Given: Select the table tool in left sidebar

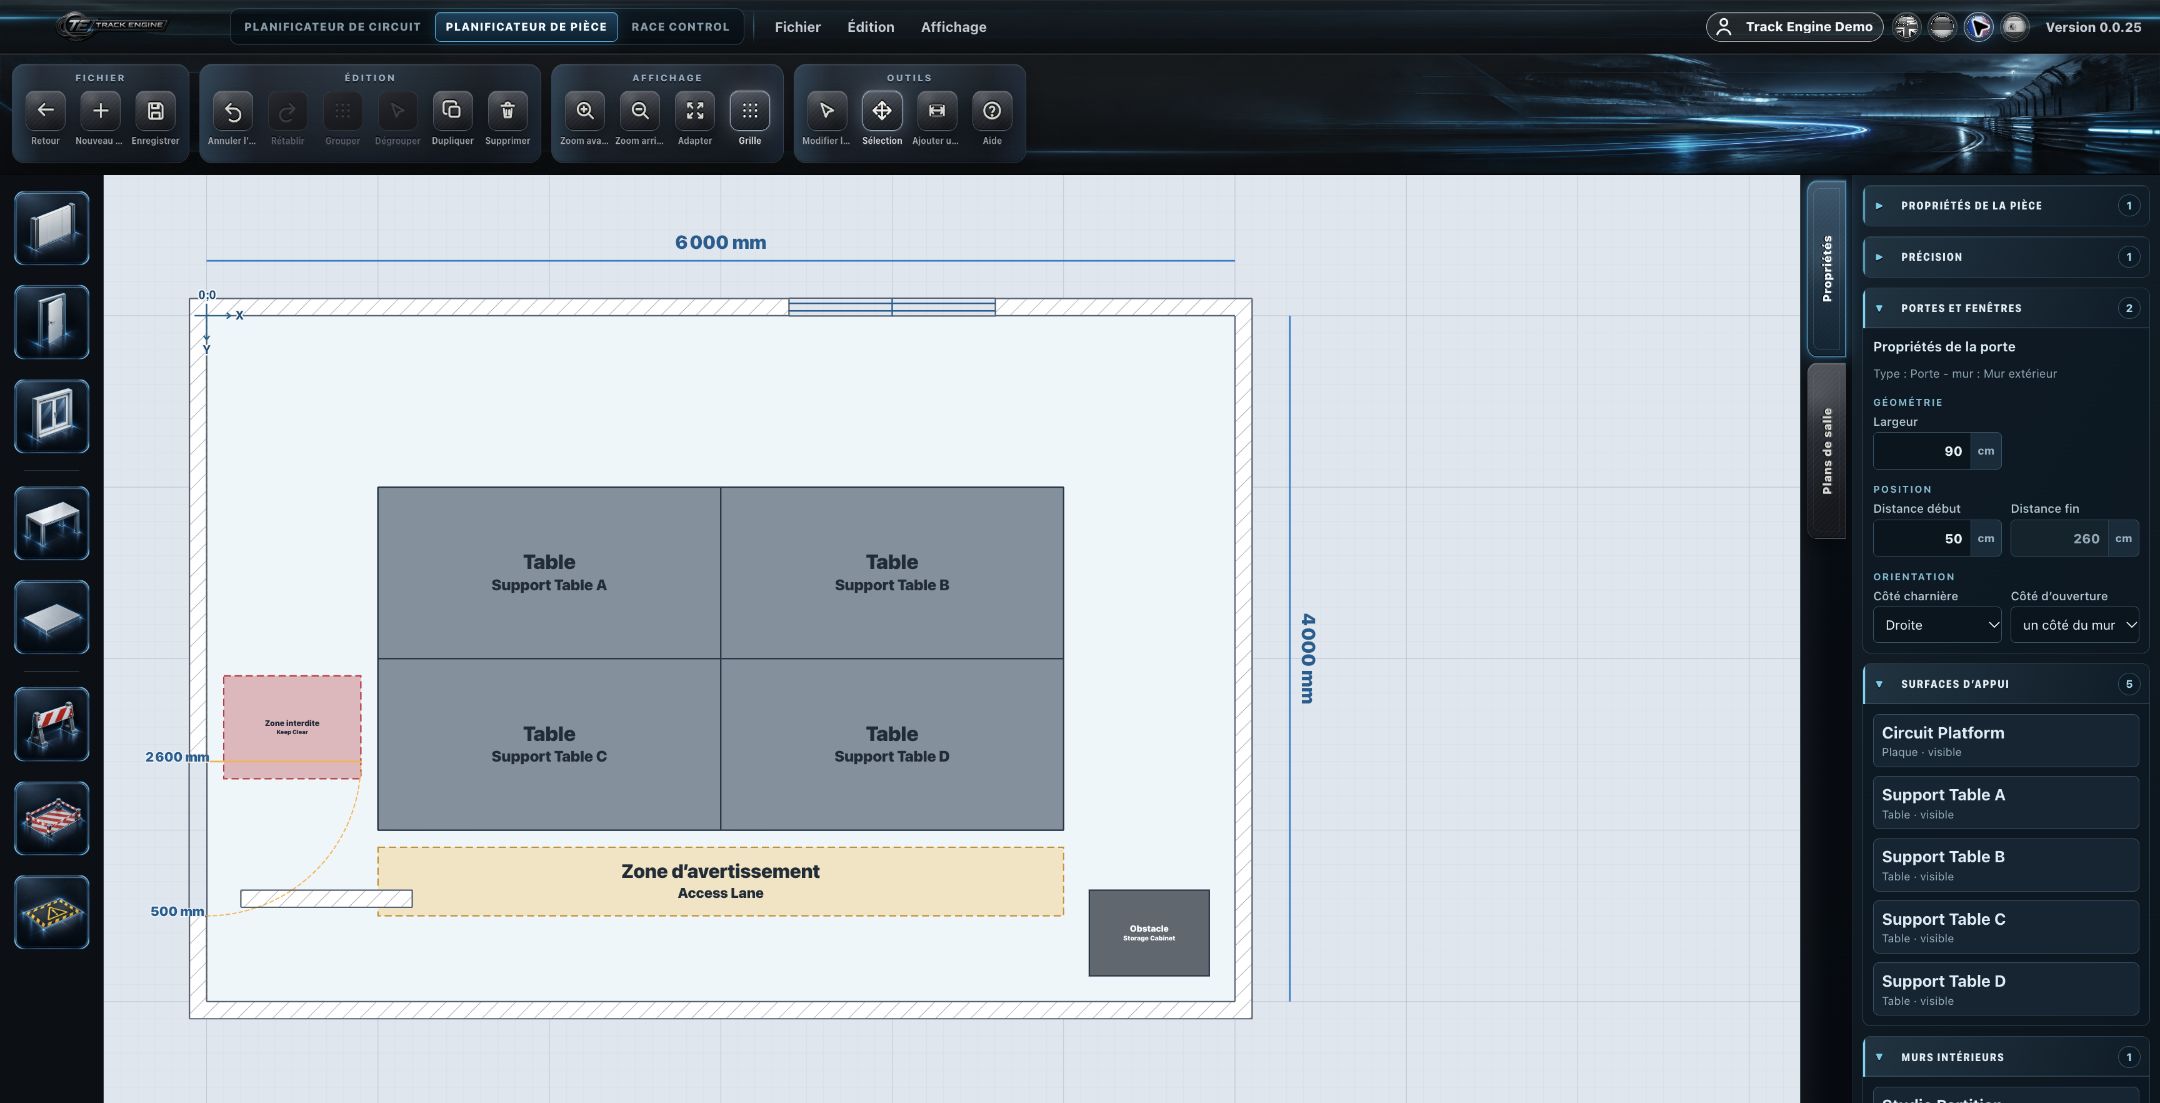Looking at the screenshot, I should pyautogui.click(x=52, y=523).
